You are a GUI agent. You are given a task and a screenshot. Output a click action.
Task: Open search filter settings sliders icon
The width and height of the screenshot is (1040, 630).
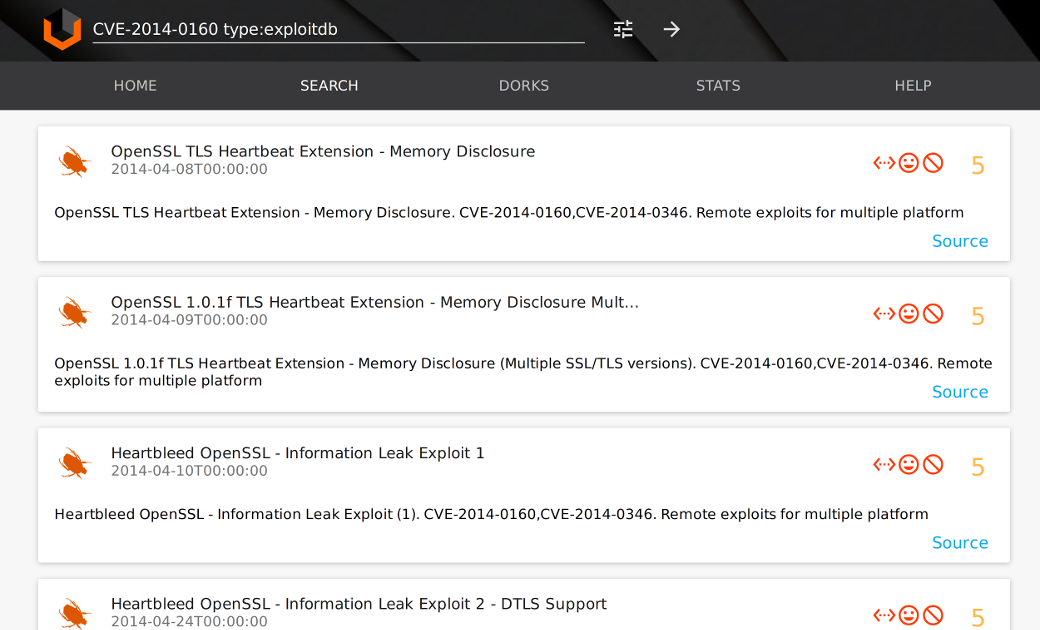[623, 29]
